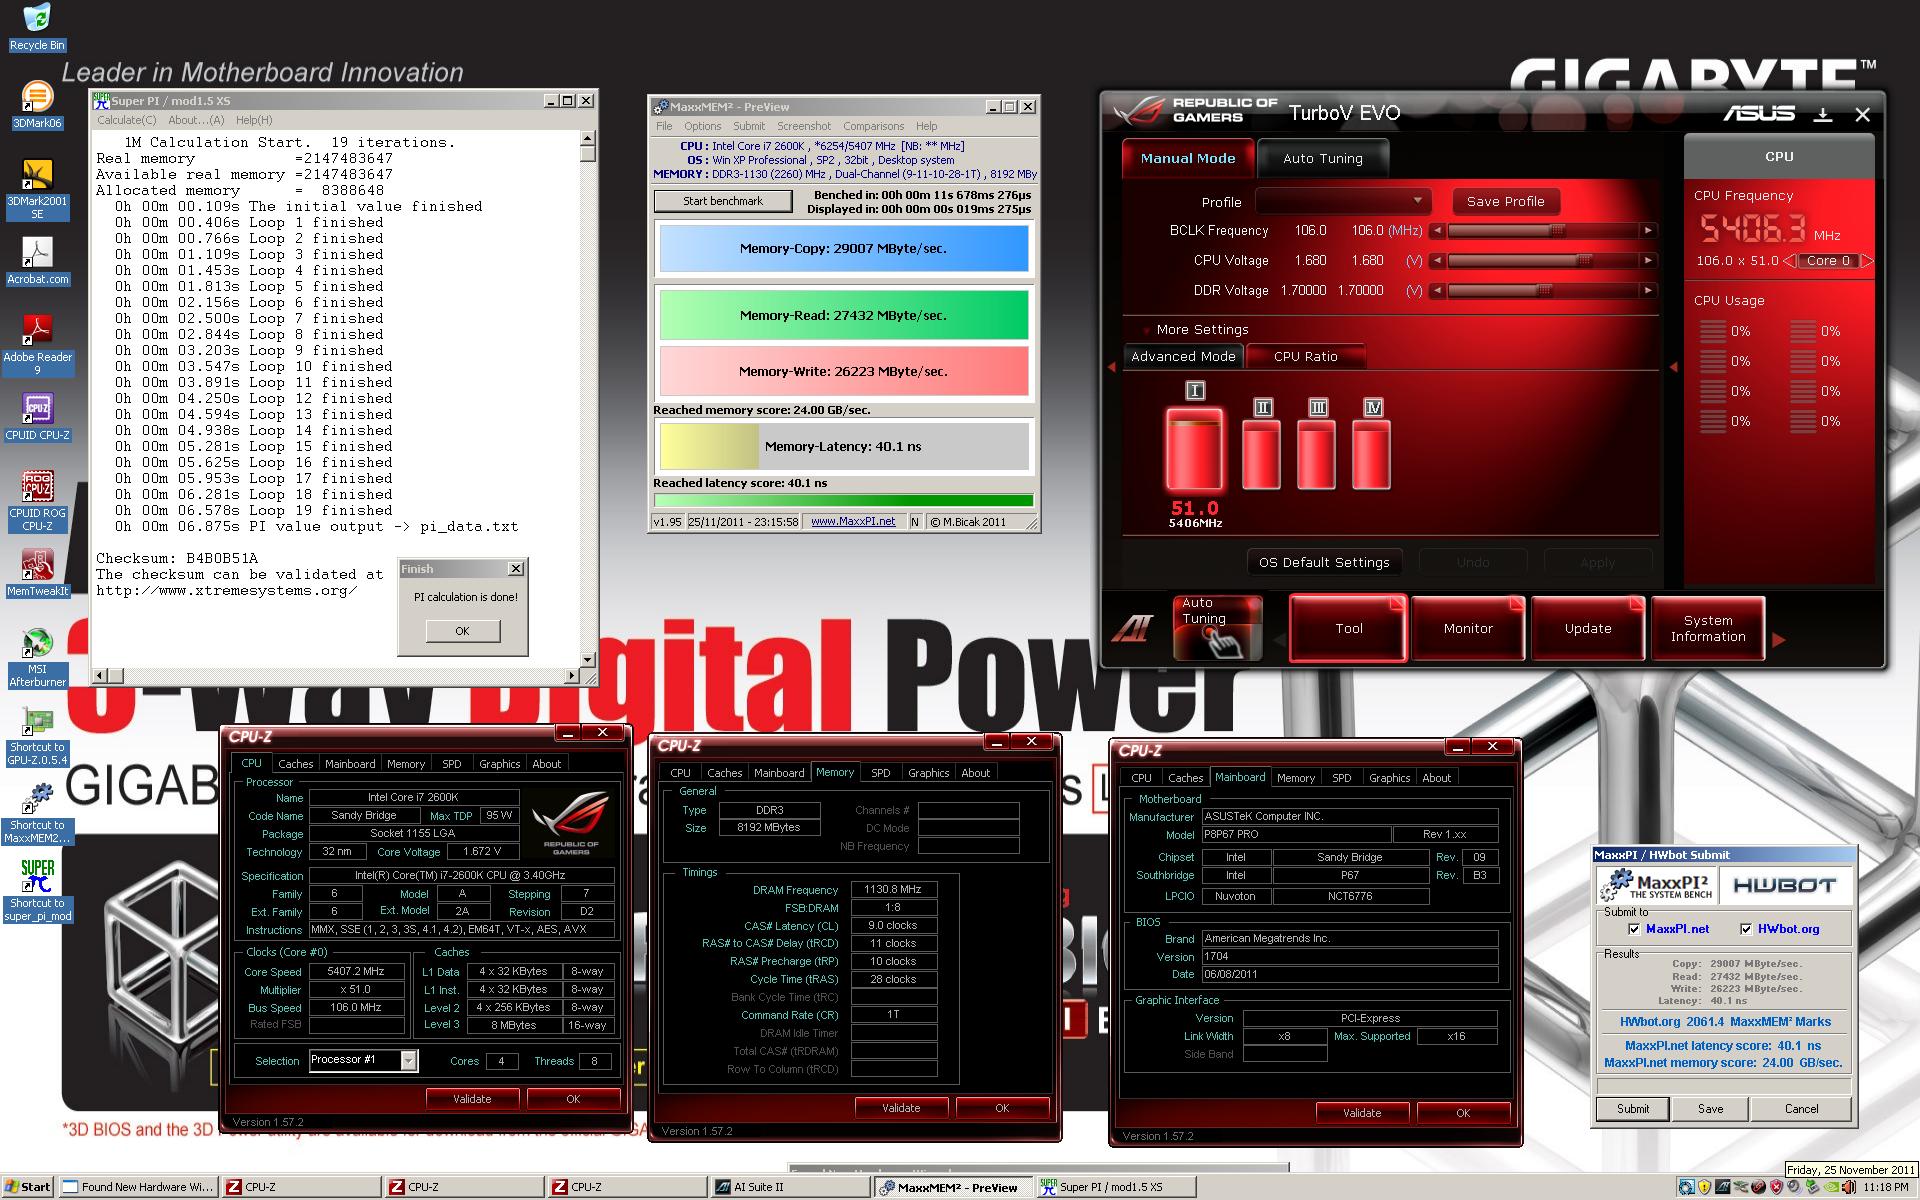This screenshot has height=1200, width=1920.
Task: Launch CPUID ROG CPU-Z desktop shortcut
Action: 37,501
